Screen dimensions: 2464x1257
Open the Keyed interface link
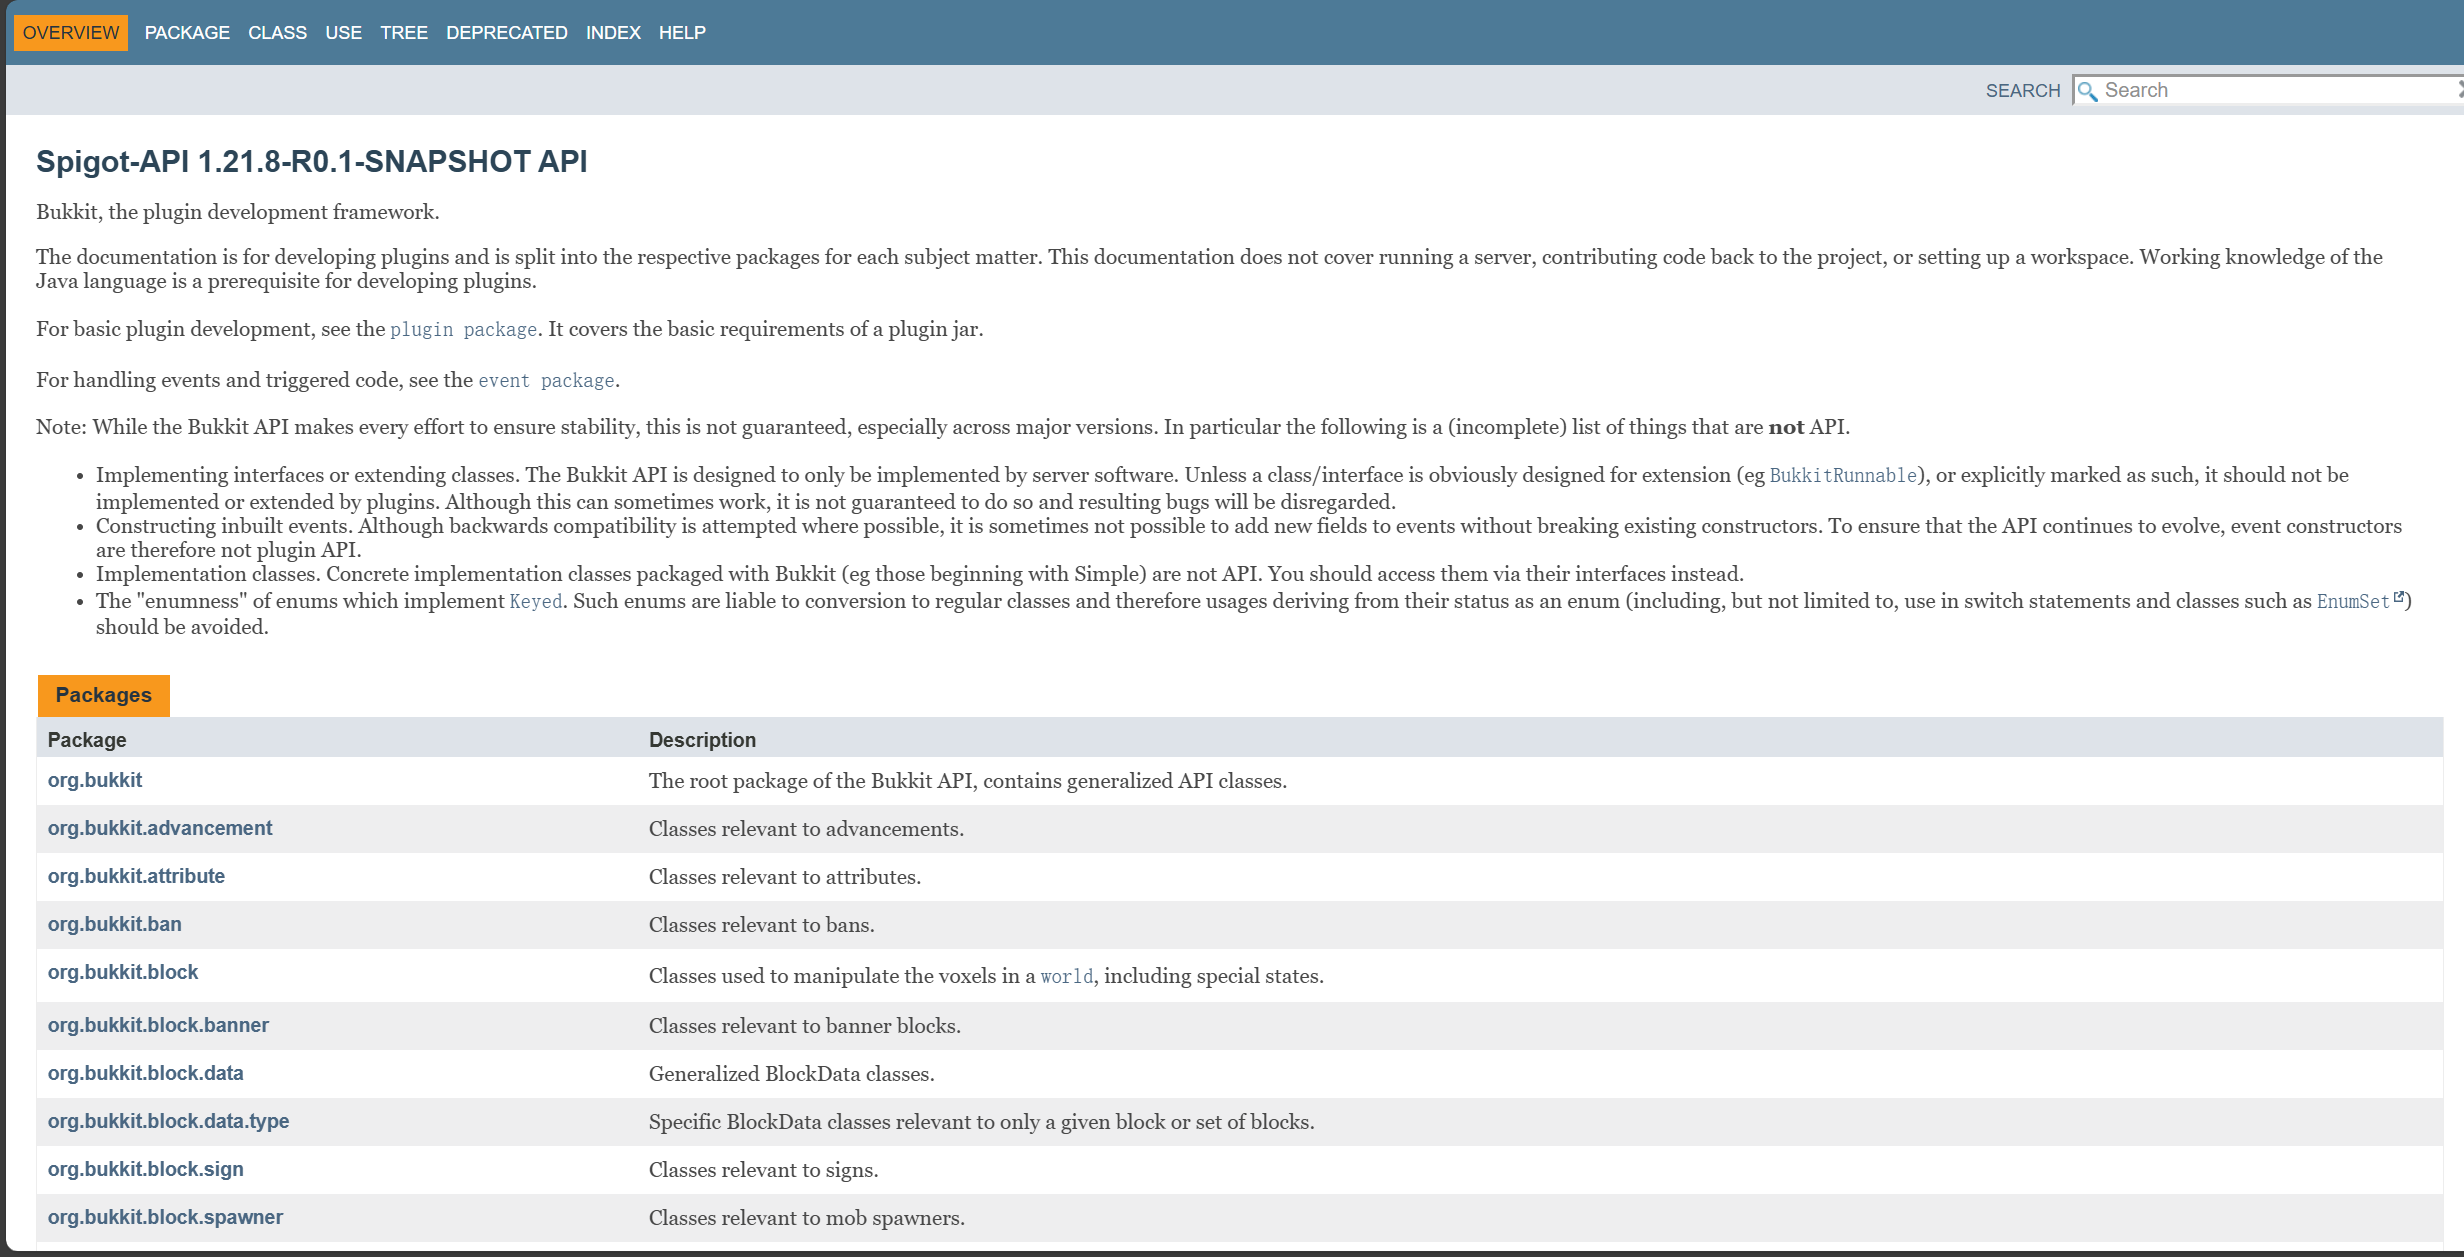point(536,602)
